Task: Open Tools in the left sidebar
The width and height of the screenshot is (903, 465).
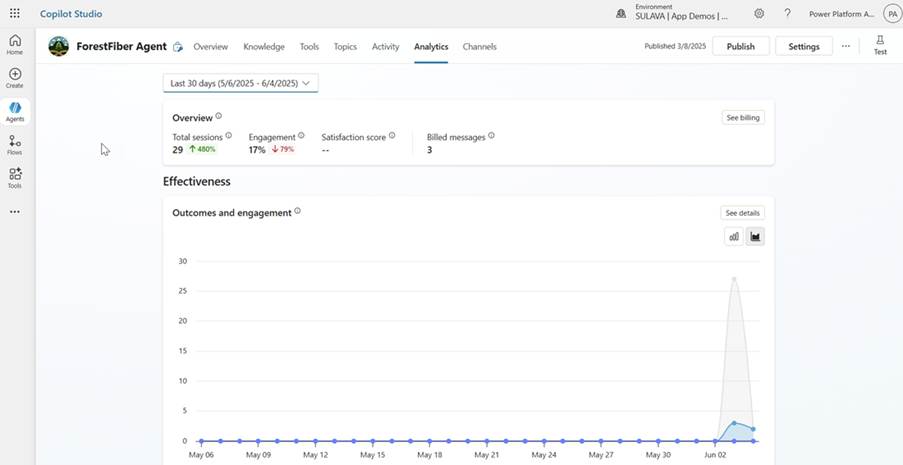Action: pyautogui.click(x=15, y=178)
